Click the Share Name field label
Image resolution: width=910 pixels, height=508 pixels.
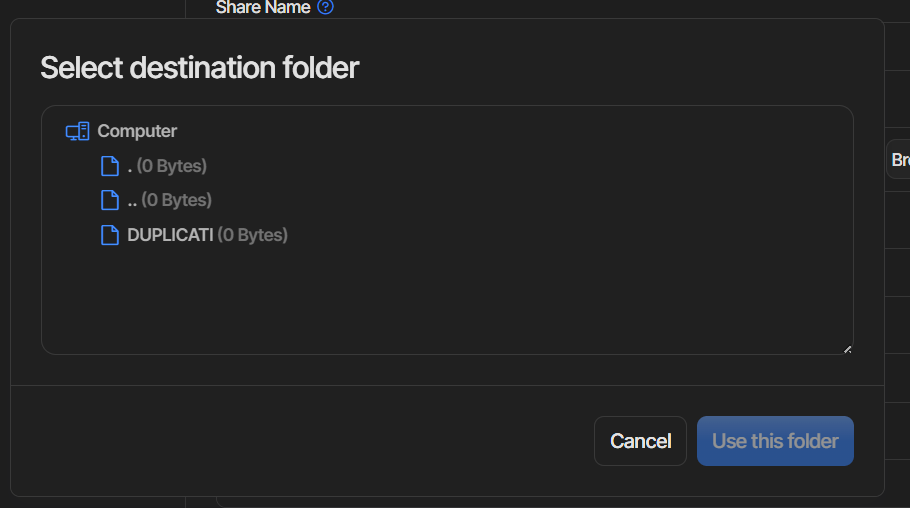[263, 8]
